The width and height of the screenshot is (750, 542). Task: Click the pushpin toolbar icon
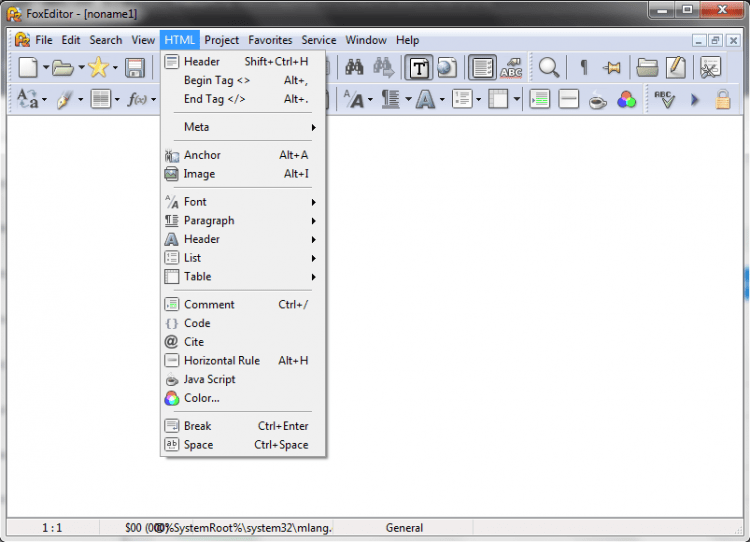click(x=612, y=67)
